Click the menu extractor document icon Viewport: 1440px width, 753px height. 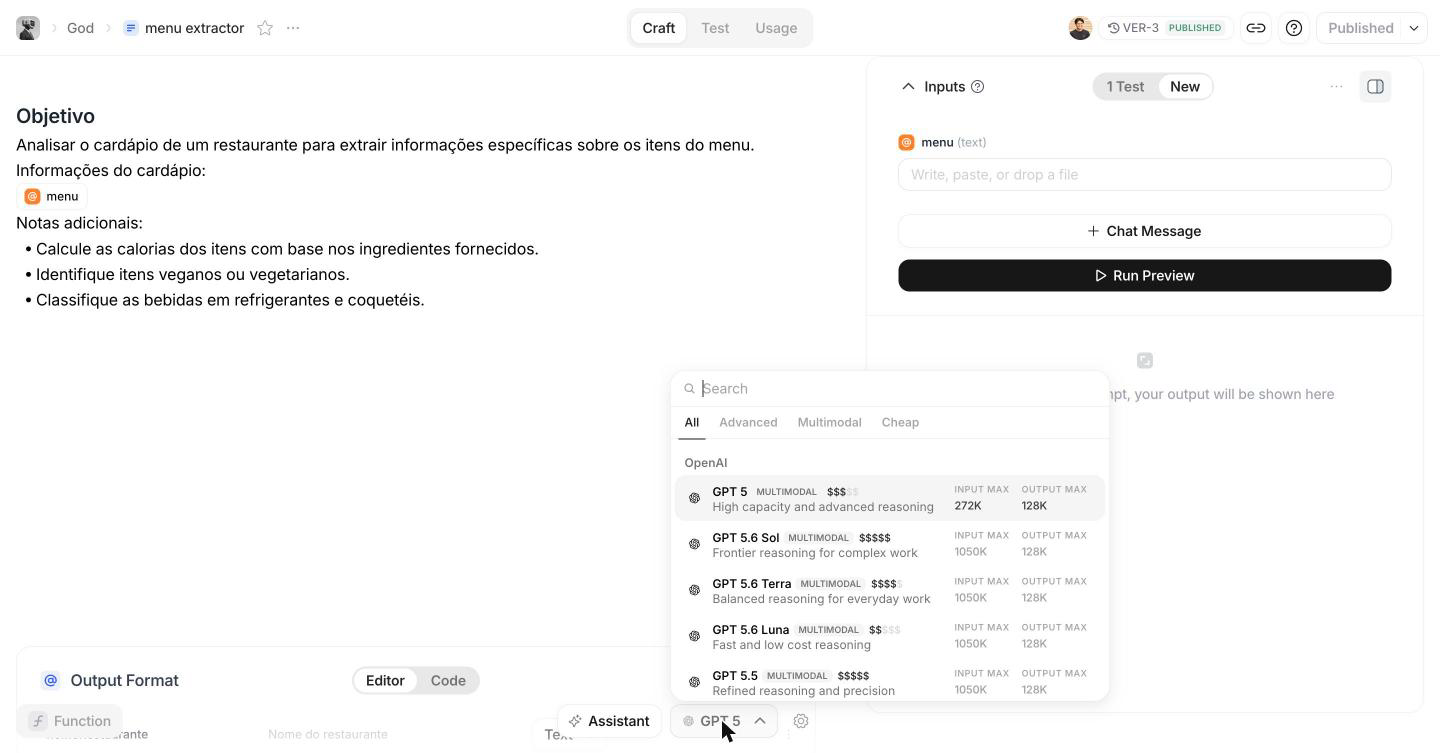click(x=131, y=28)
